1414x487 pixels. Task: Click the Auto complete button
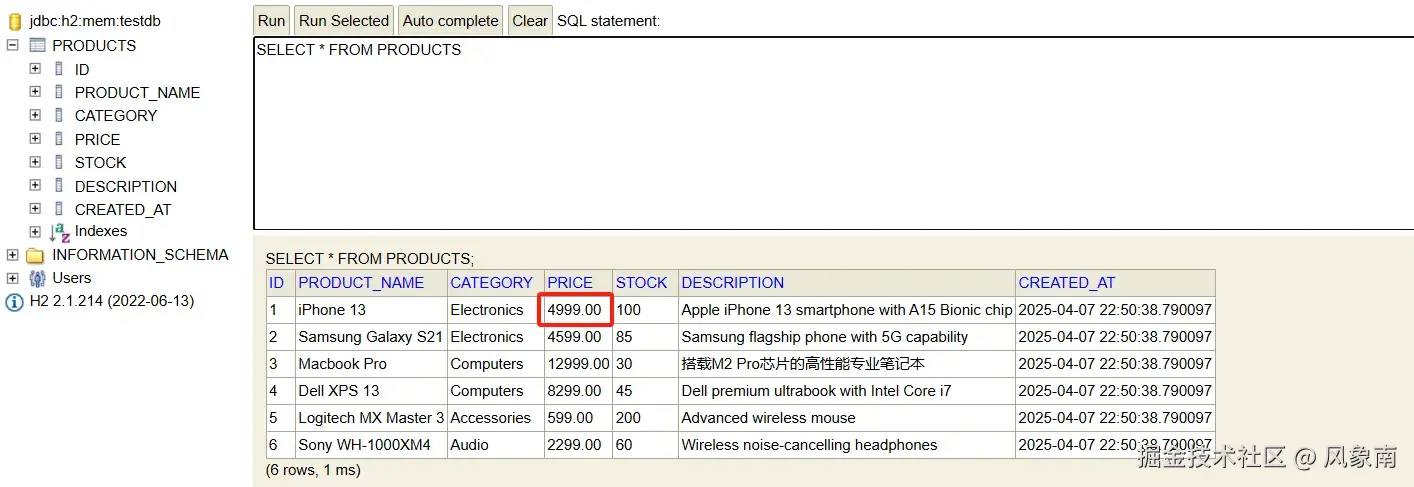(x=450, y=21)
